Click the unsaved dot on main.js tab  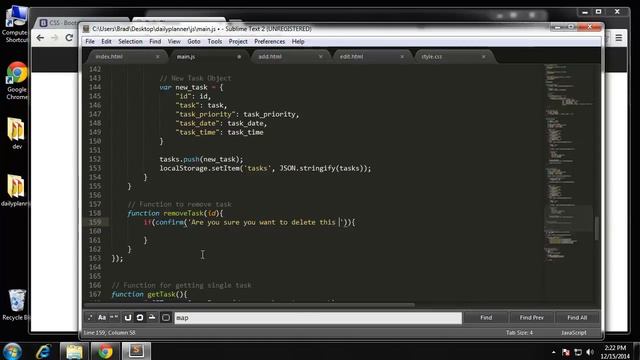tap(239, 57)
